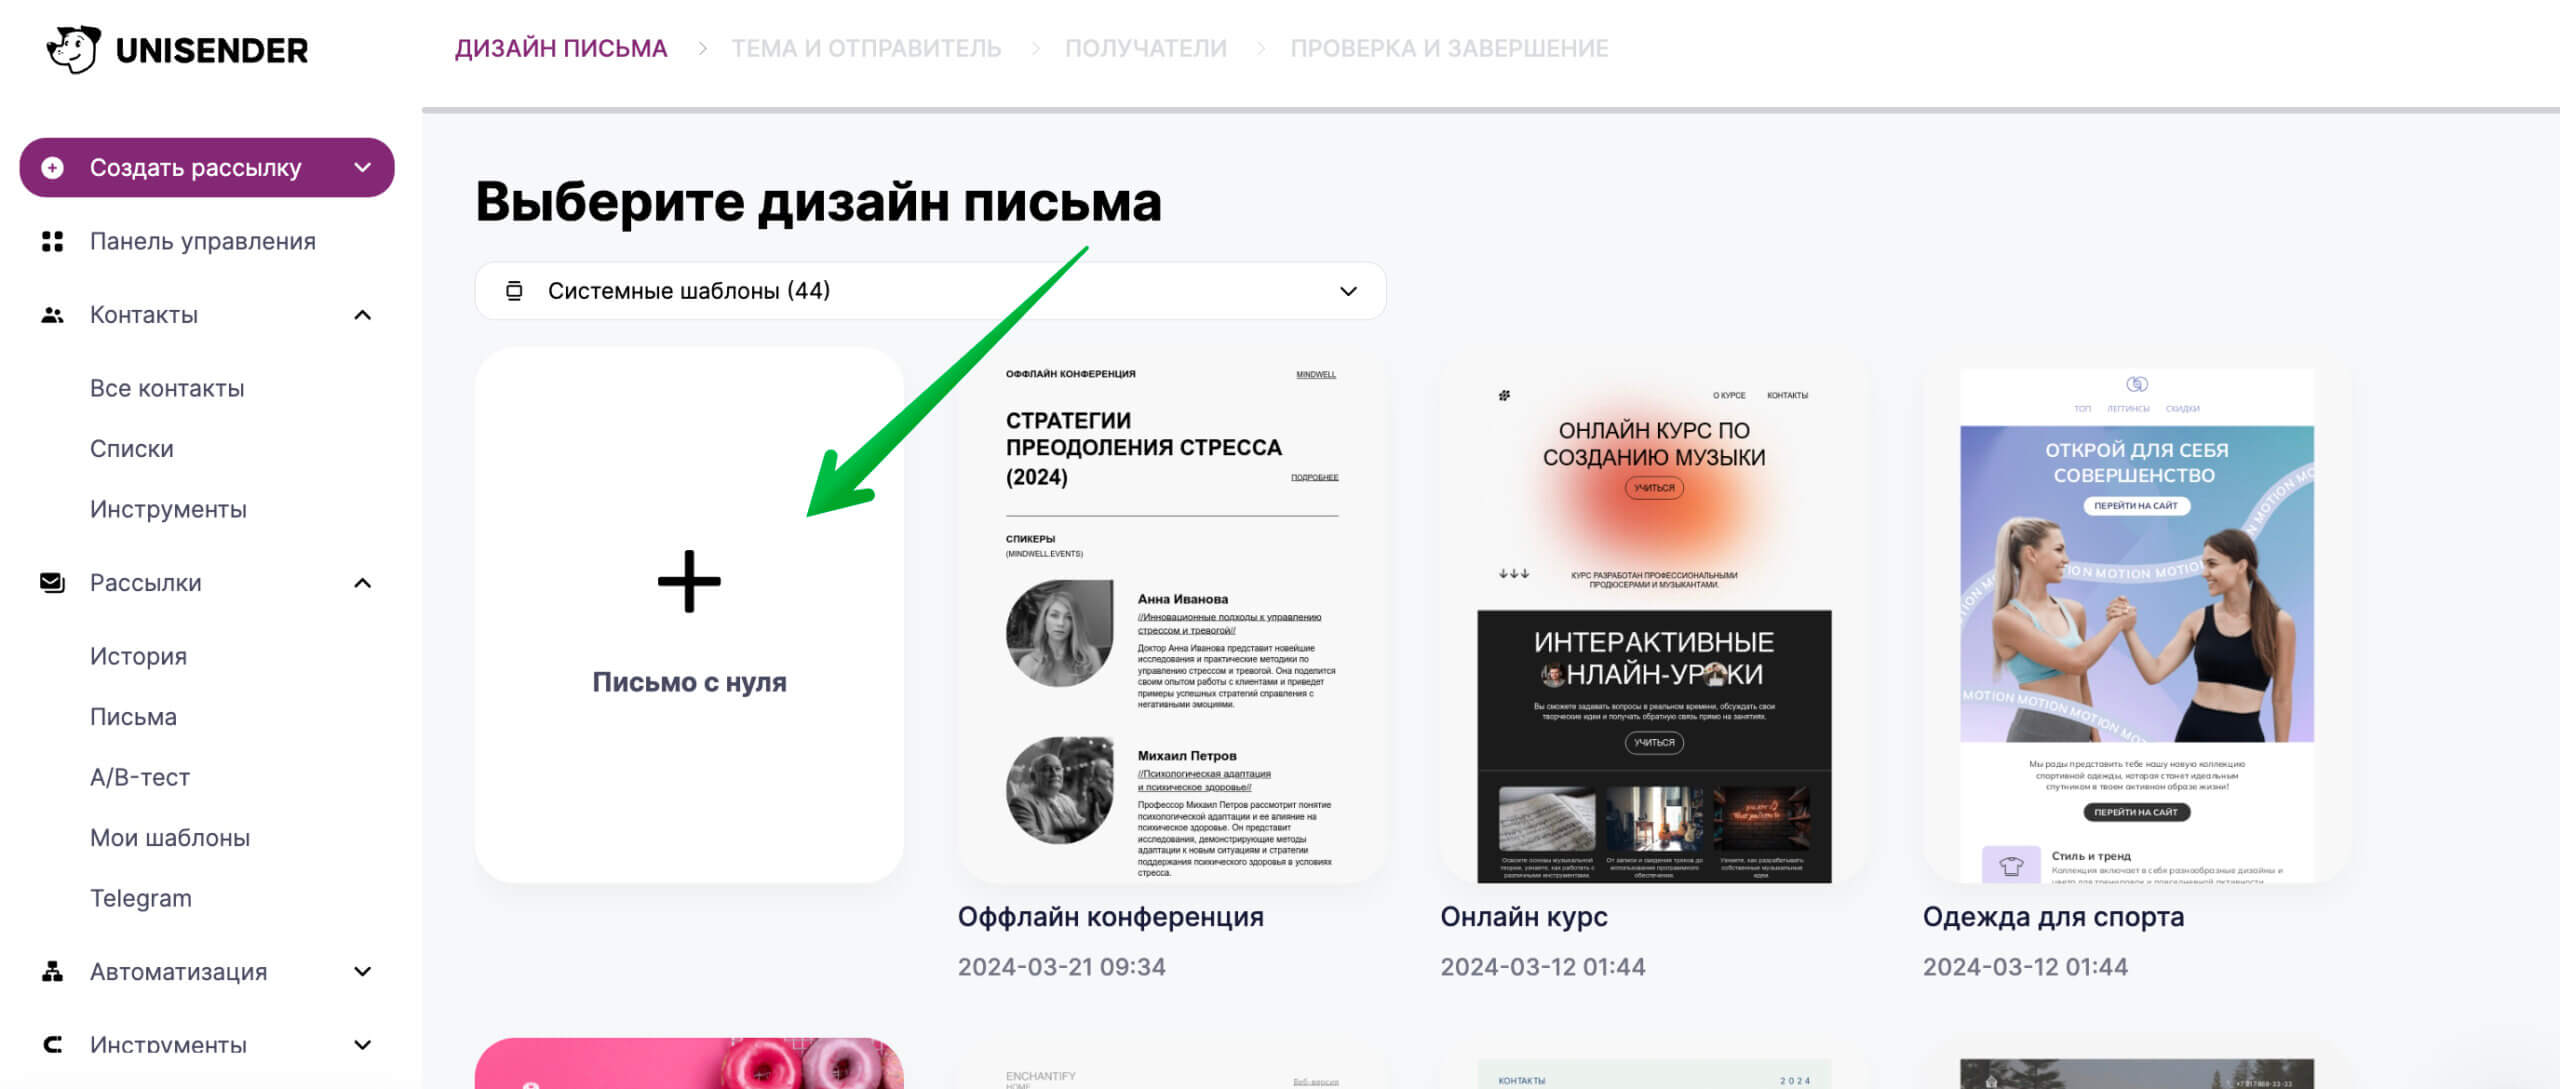Open the Получатели breadcrumb step
The width and height of the screenshot is (2560, 1089).
click(x=1146, y=47)
